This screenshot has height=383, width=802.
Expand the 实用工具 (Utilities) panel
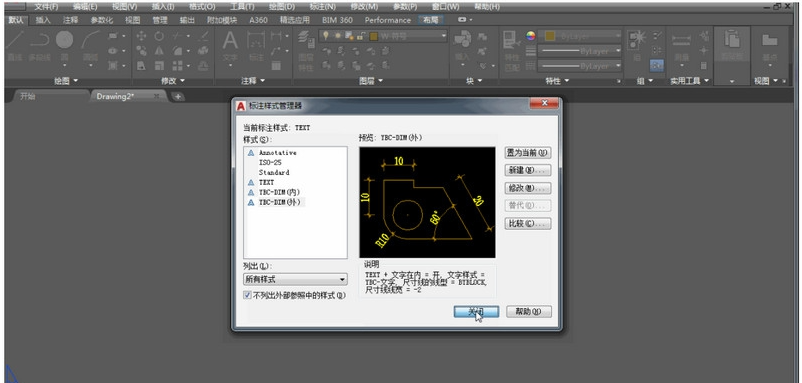[689, 81]
